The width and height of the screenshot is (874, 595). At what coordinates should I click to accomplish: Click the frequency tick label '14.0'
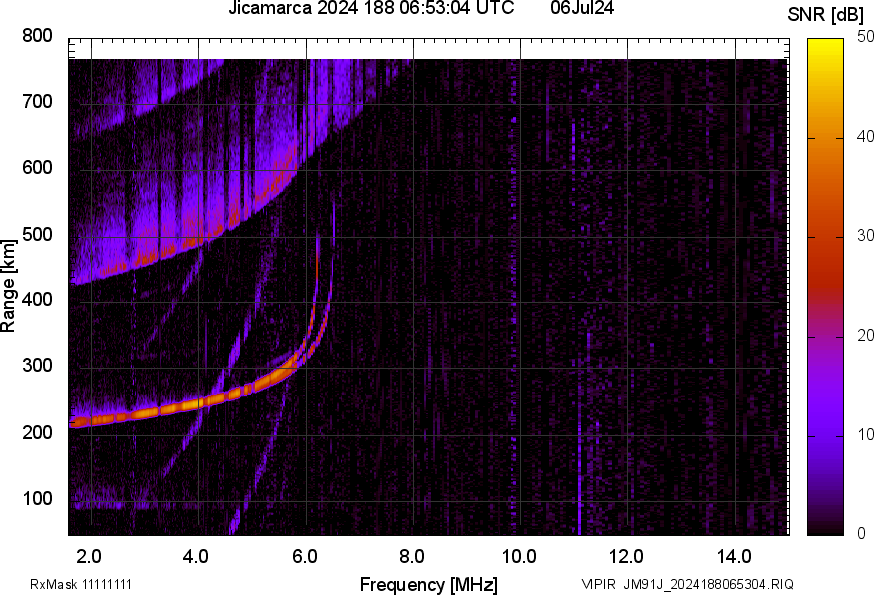coord(734,557)
